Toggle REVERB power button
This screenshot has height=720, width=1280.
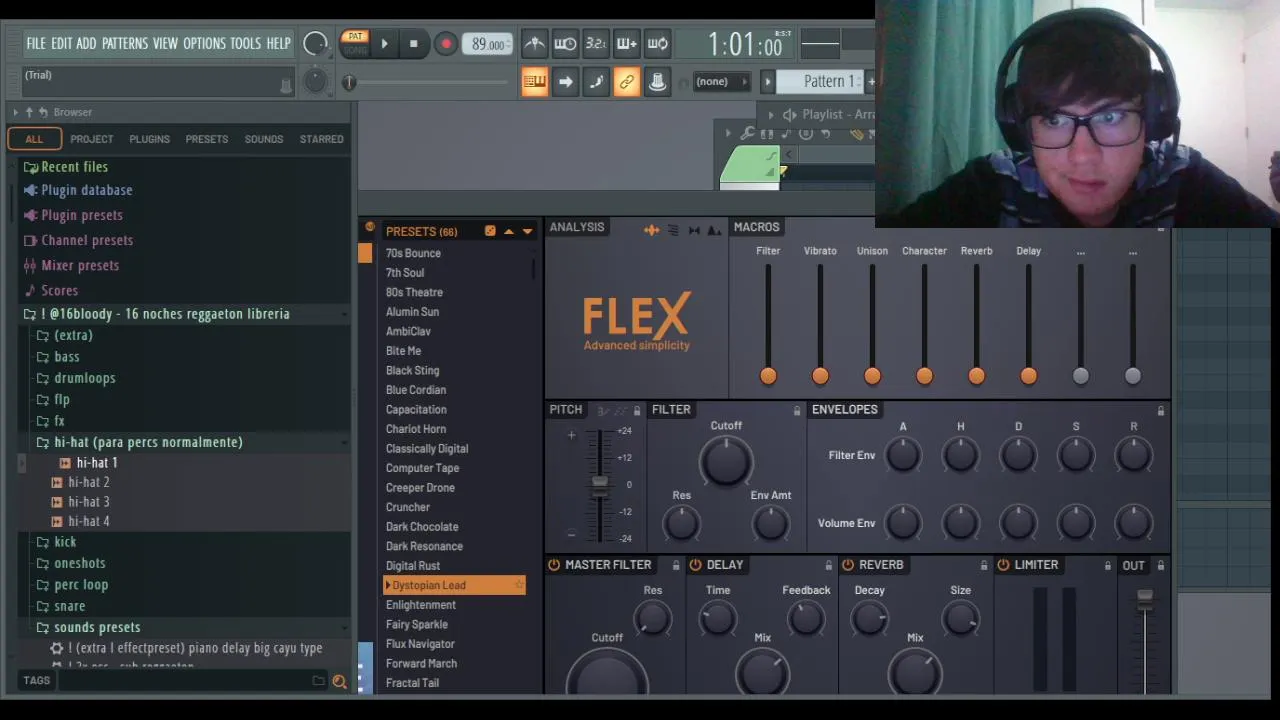point(847,565)
